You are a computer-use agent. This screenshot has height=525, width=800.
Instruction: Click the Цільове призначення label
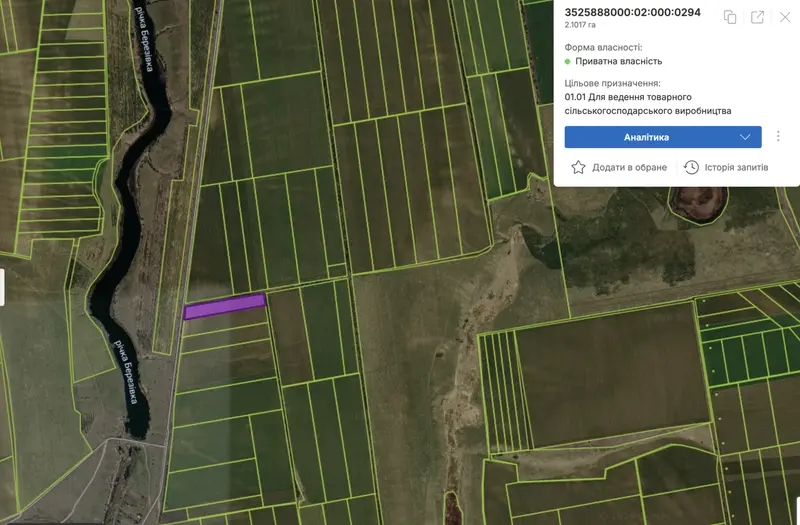point(612,83)
